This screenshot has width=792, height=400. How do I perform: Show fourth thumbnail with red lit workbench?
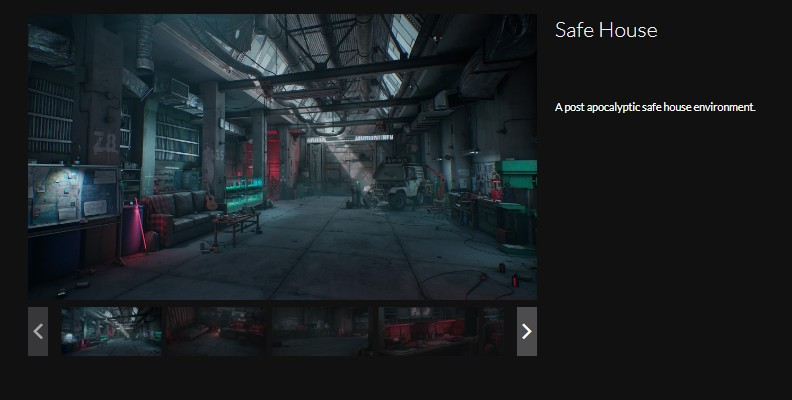click(x=427, y=331)
